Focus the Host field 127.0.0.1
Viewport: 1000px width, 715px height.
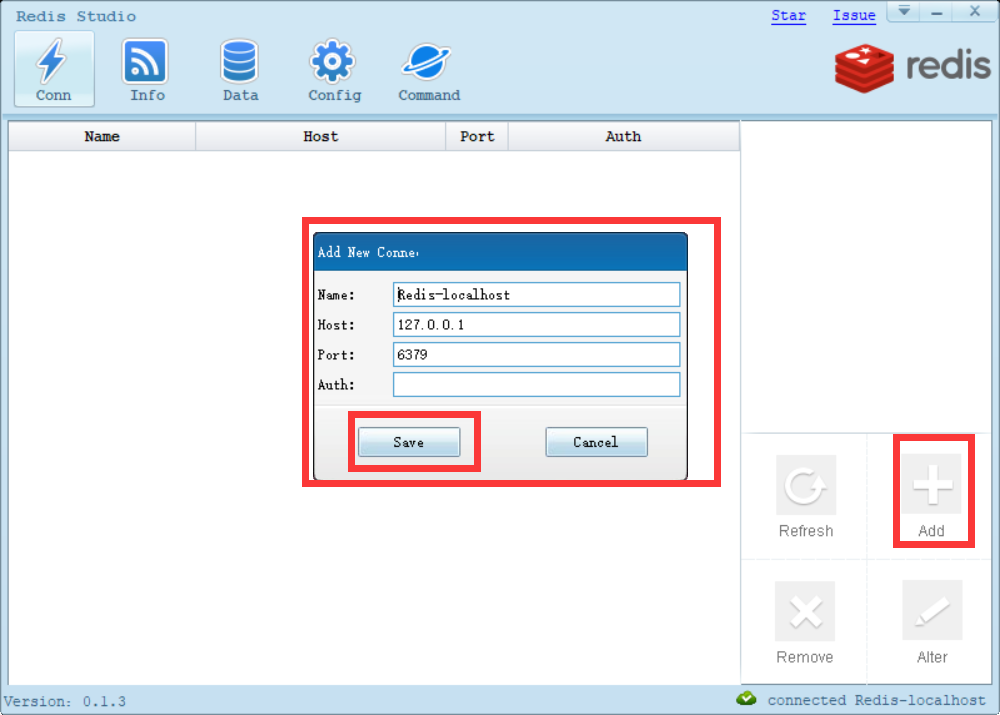pos(536,325)
